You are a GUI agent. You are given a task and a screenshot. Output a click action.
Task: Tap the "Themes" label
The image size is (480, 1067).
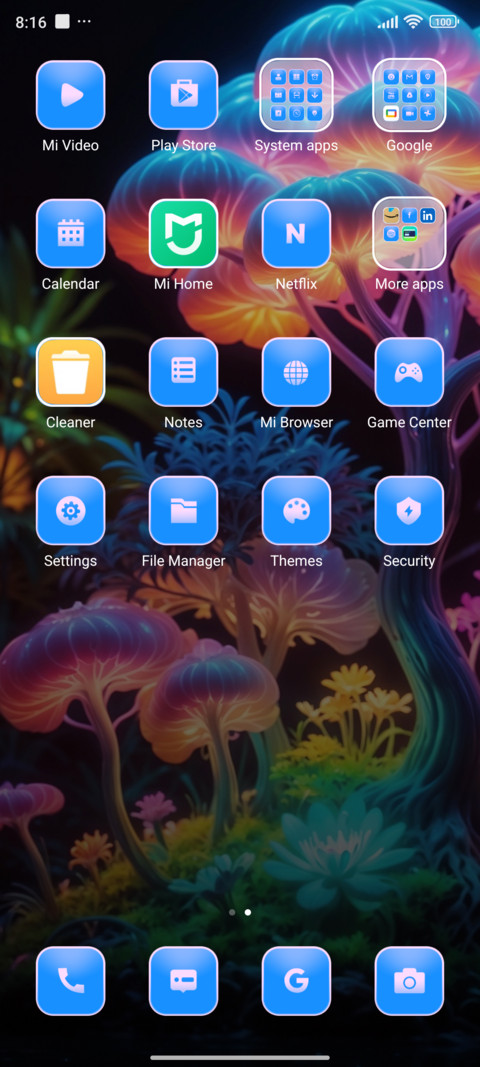pos(296,561)
